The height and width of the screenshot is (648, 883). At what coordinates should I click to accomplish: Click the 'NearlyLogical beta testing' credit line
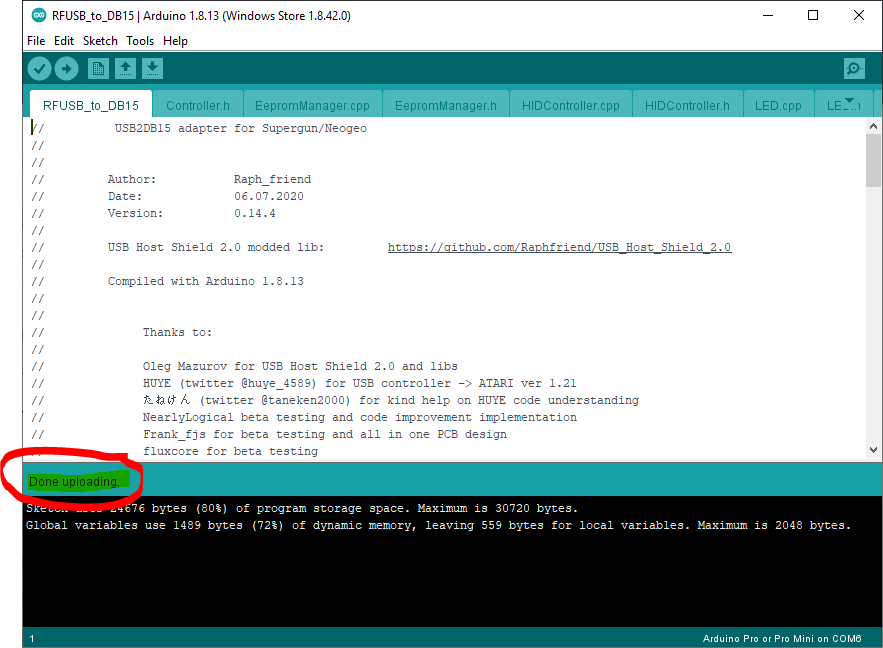[x=359, y=417]
